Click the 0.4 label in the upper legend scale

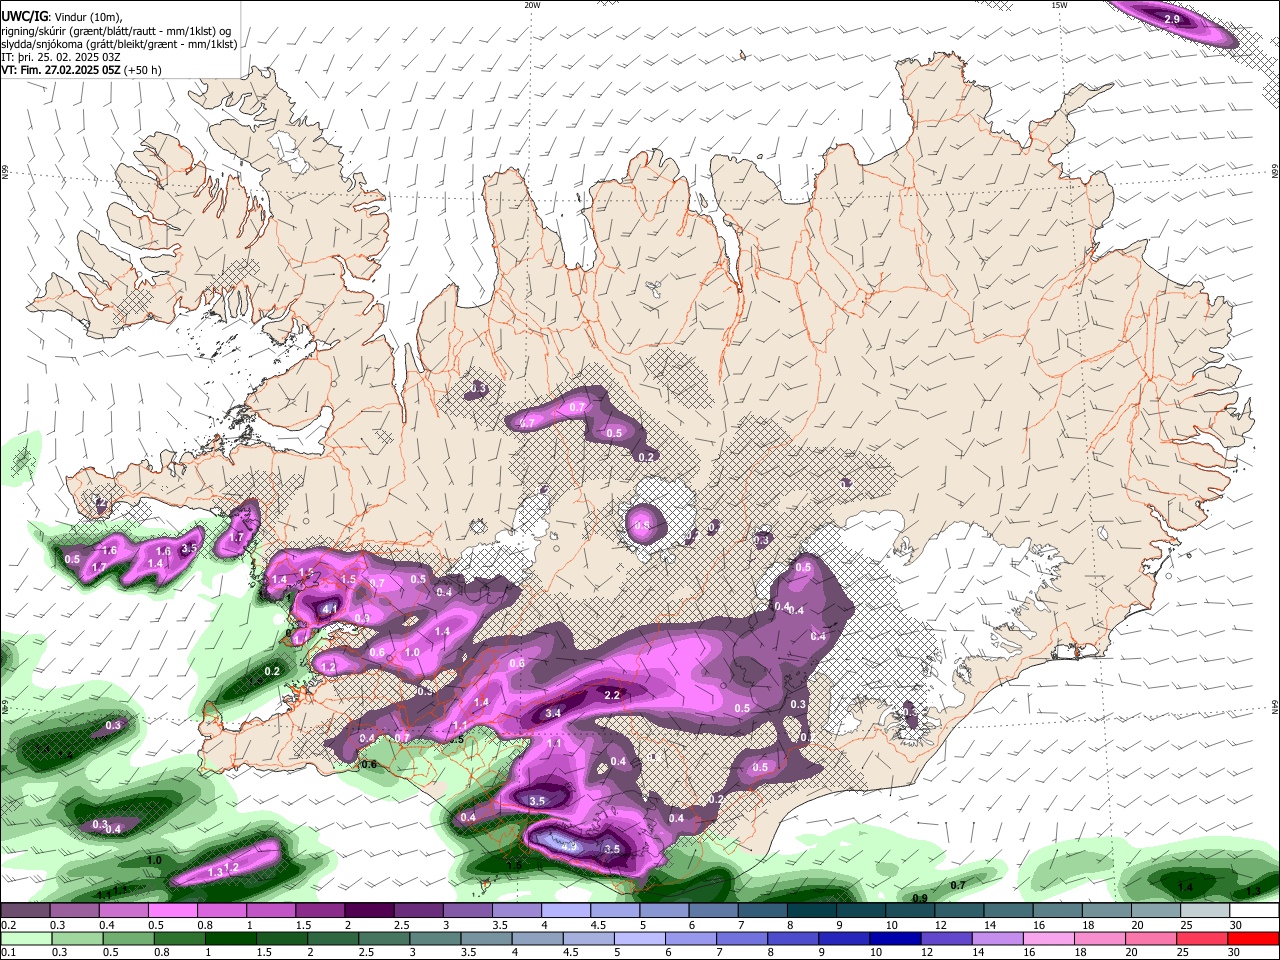107,925
